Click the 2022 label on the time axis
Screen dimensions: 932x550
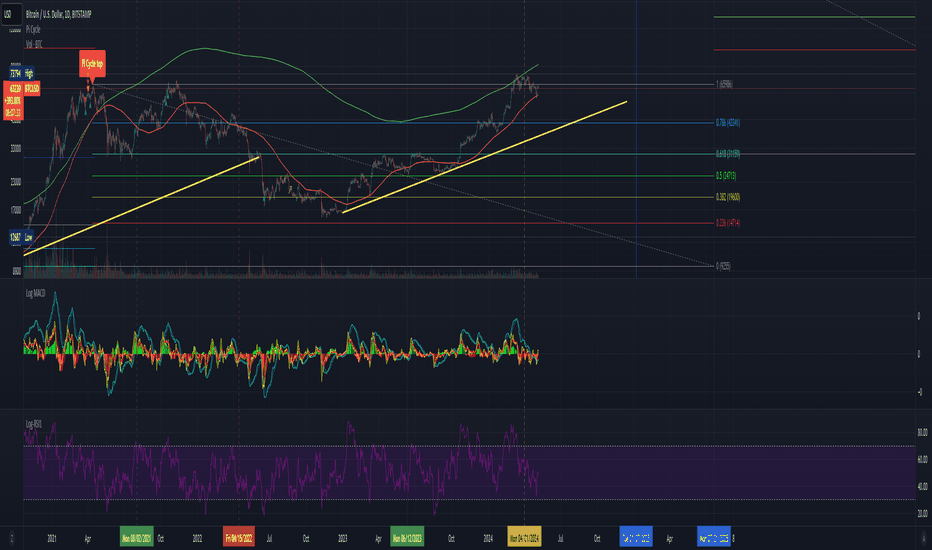pyautogui.click(x=197, y=539)
